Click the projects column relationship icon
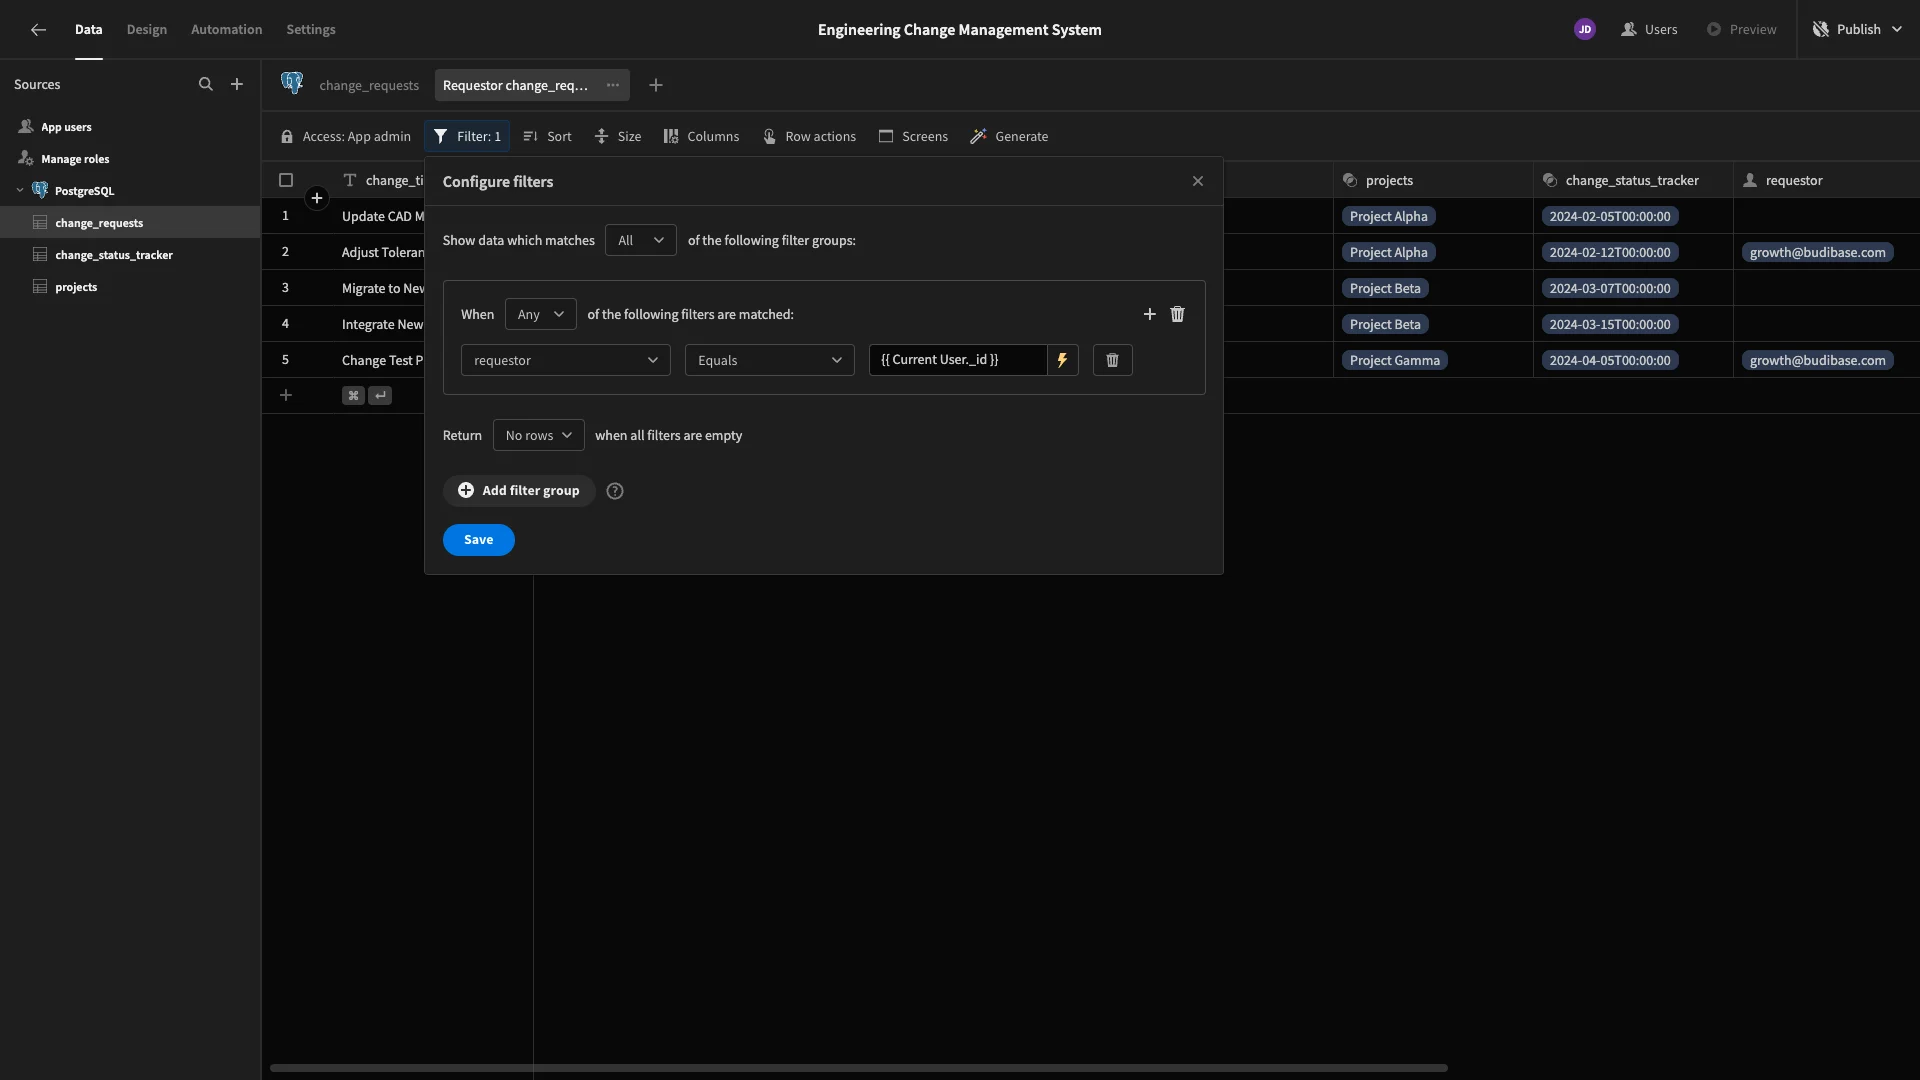 1350,180
